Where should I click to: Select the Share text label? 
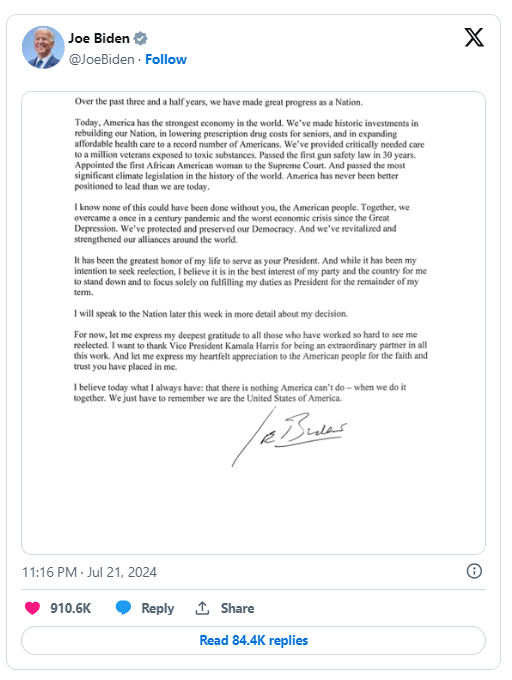[x=237, y=608]
